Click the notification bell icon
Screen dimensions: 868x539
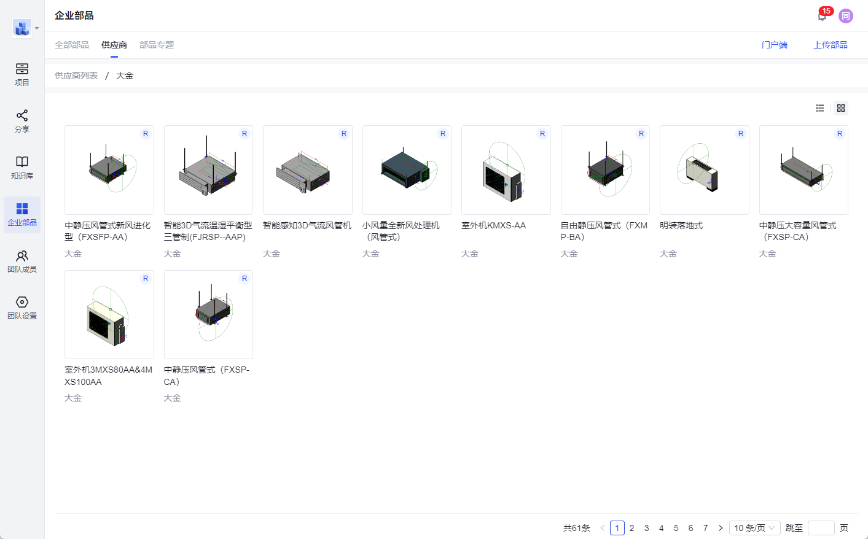pos(822,15)
